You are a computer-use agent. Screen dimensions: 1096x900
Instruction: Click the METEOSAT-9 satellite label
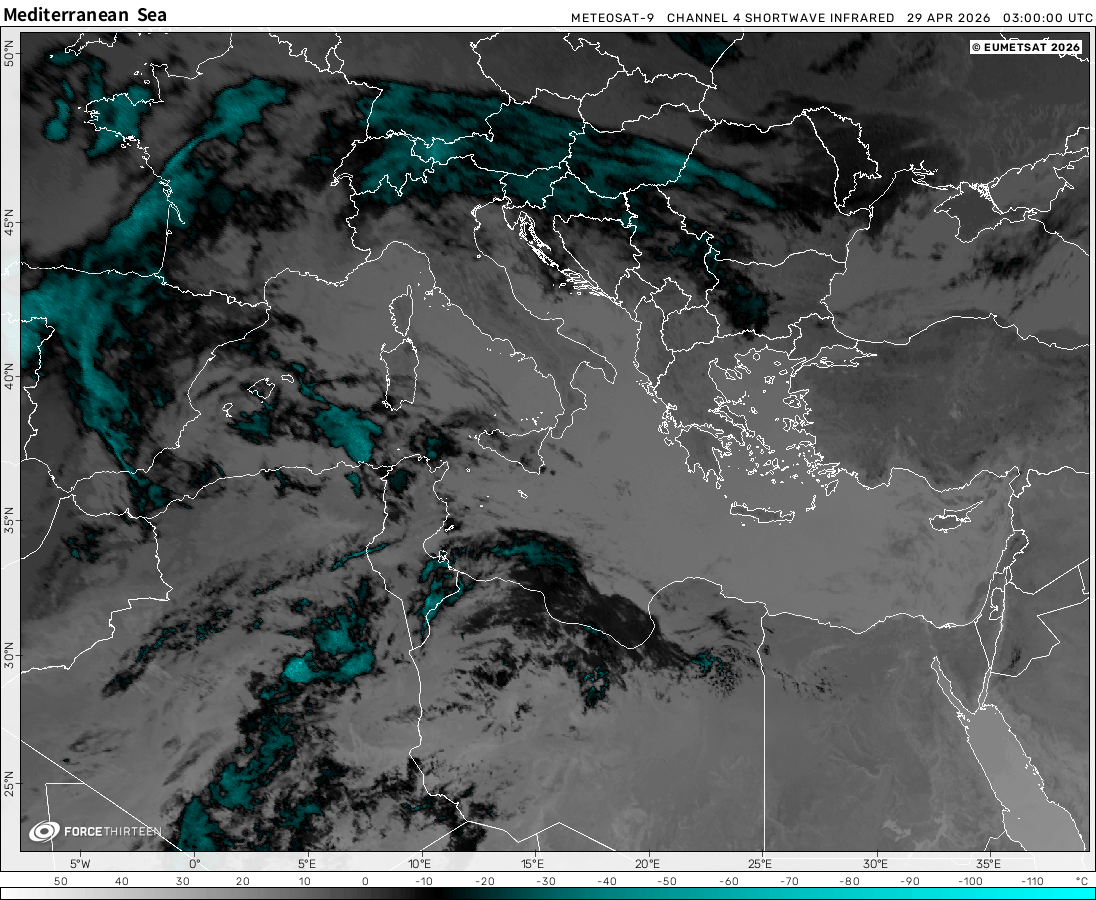pos(612,18)
